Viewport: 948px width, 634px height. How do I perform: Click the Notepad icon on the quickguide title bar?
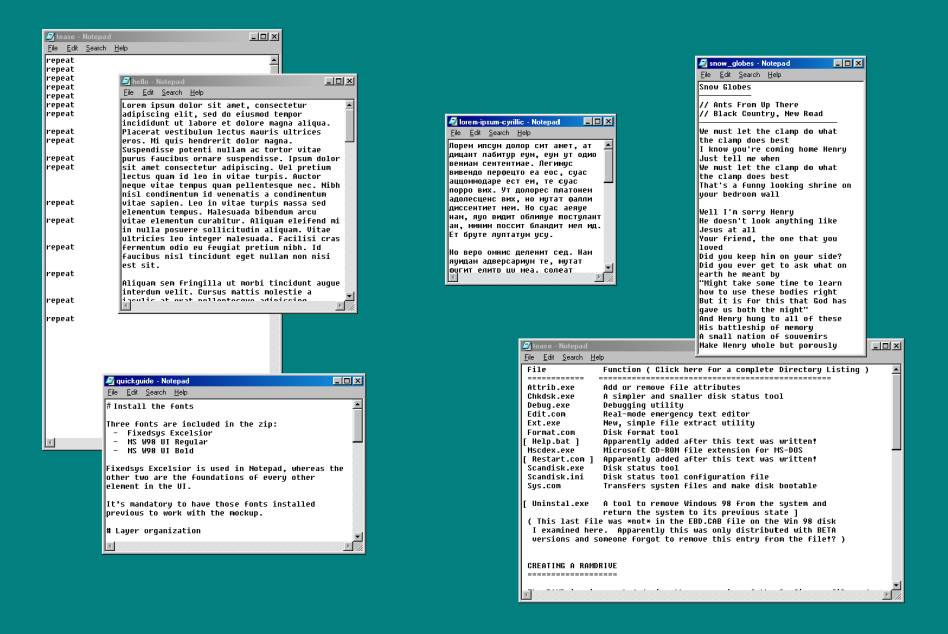109,380
